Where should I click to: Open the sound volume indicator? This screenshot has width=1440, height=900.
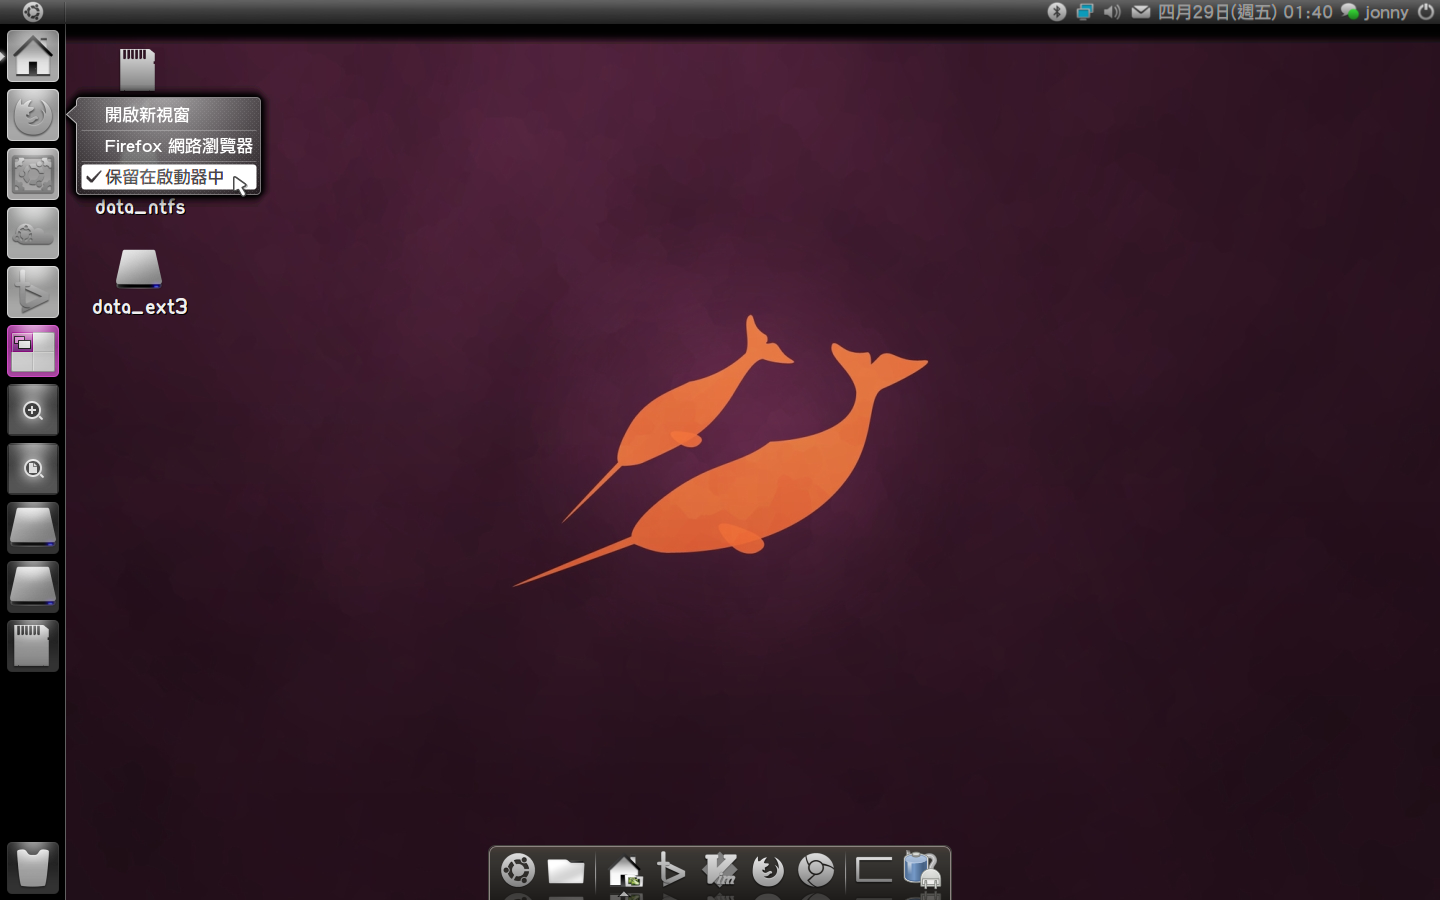click(1112, 12)
